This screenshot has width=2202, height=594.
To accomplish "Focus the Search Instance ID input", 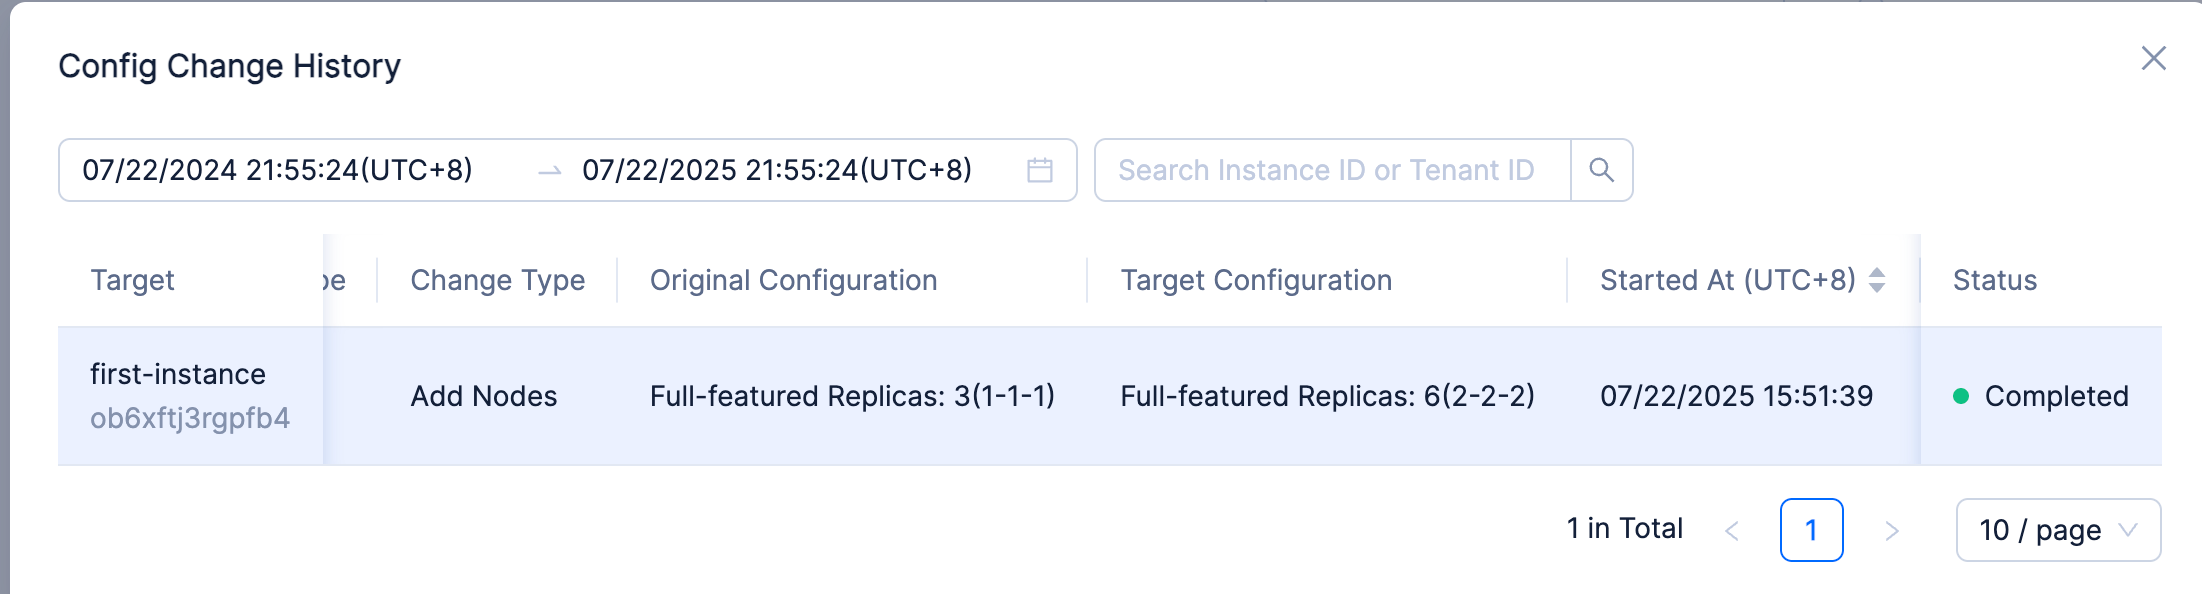I will [x=1333, y=170].
